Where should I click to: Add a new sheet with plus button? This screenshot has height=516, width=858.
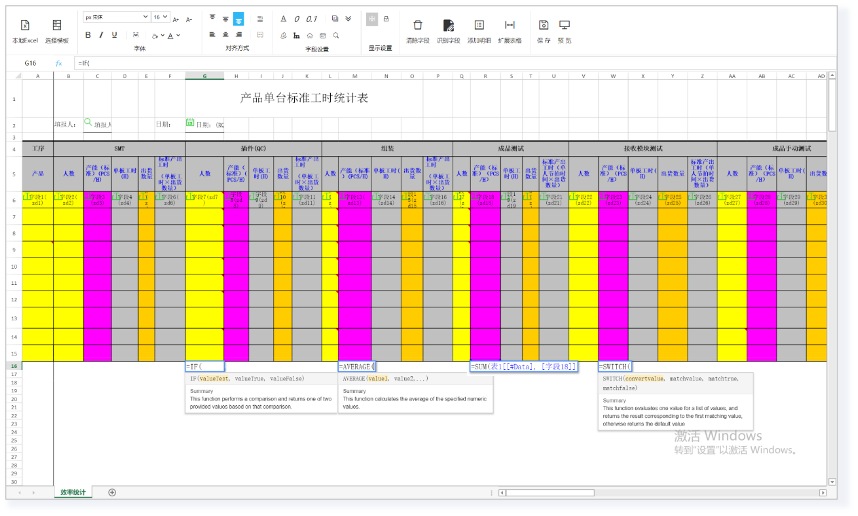click(112, 492)
